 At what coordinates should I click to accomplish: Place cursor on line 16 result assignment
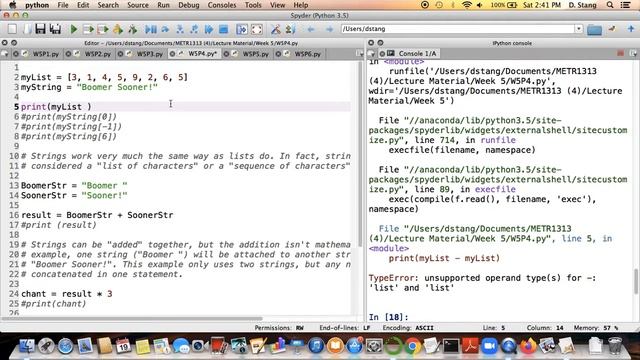(97, 215)
